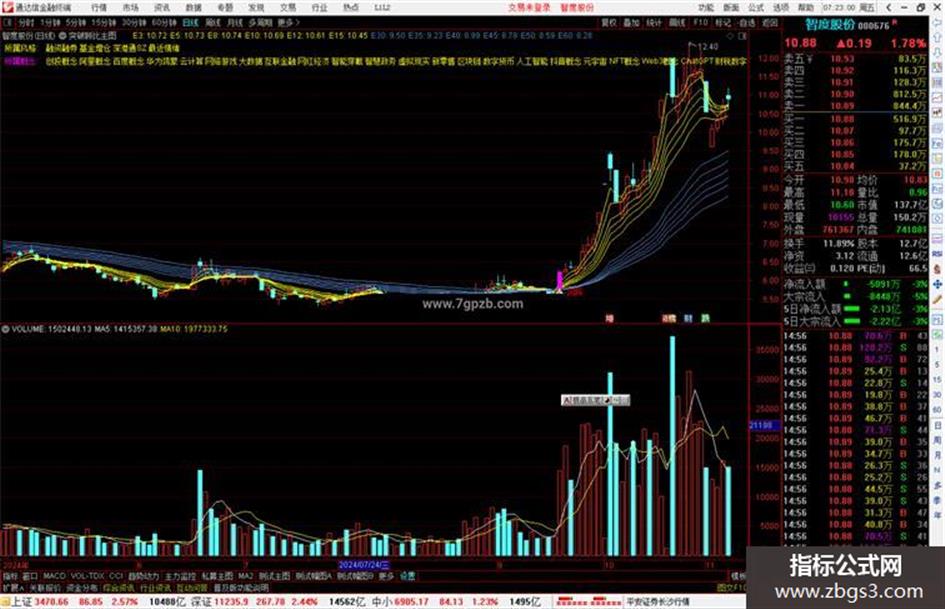
Task: Click the 2024/07/24 date marker on timeline
Action: 363,565
